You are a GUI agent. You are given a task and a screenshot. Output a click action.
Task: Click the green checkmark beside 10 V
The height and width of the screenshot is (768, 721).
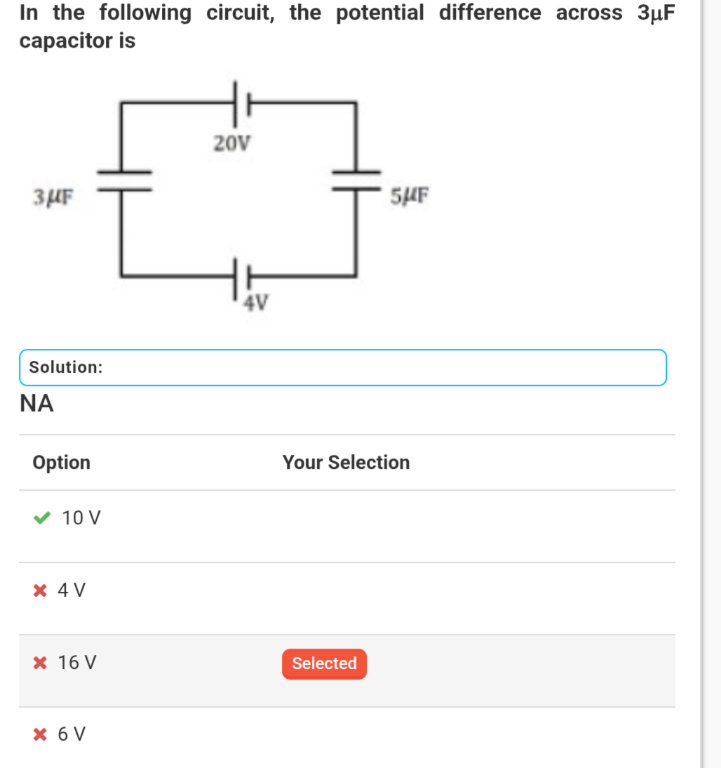click(42, 518)
